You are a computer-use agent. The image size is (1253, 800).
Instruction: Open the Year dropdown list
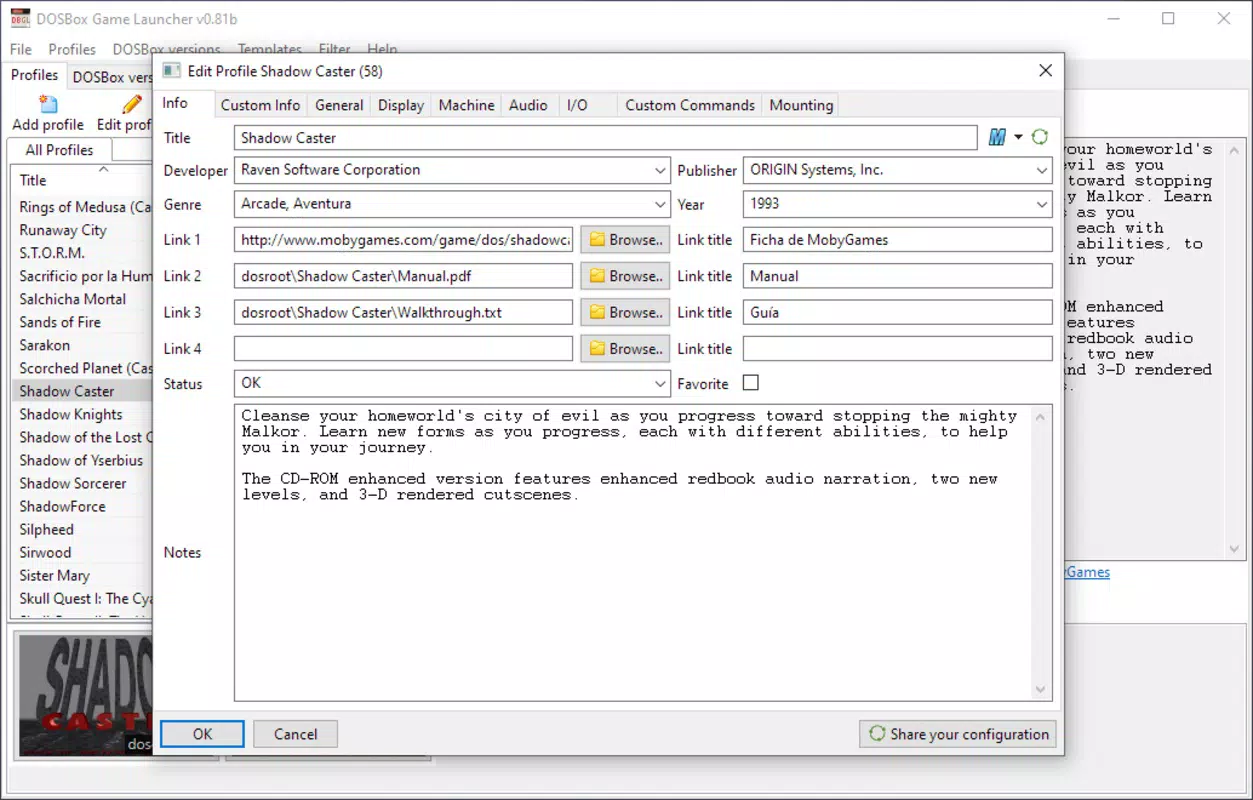(1042, 204)
